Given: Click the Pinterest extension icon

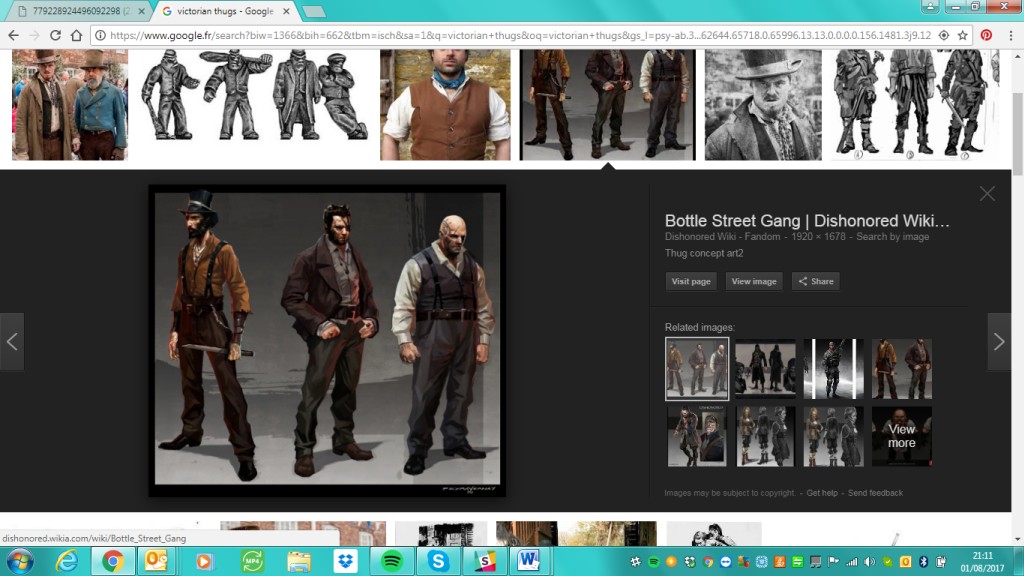Looking at the screenshot, I should pos(986,35).
